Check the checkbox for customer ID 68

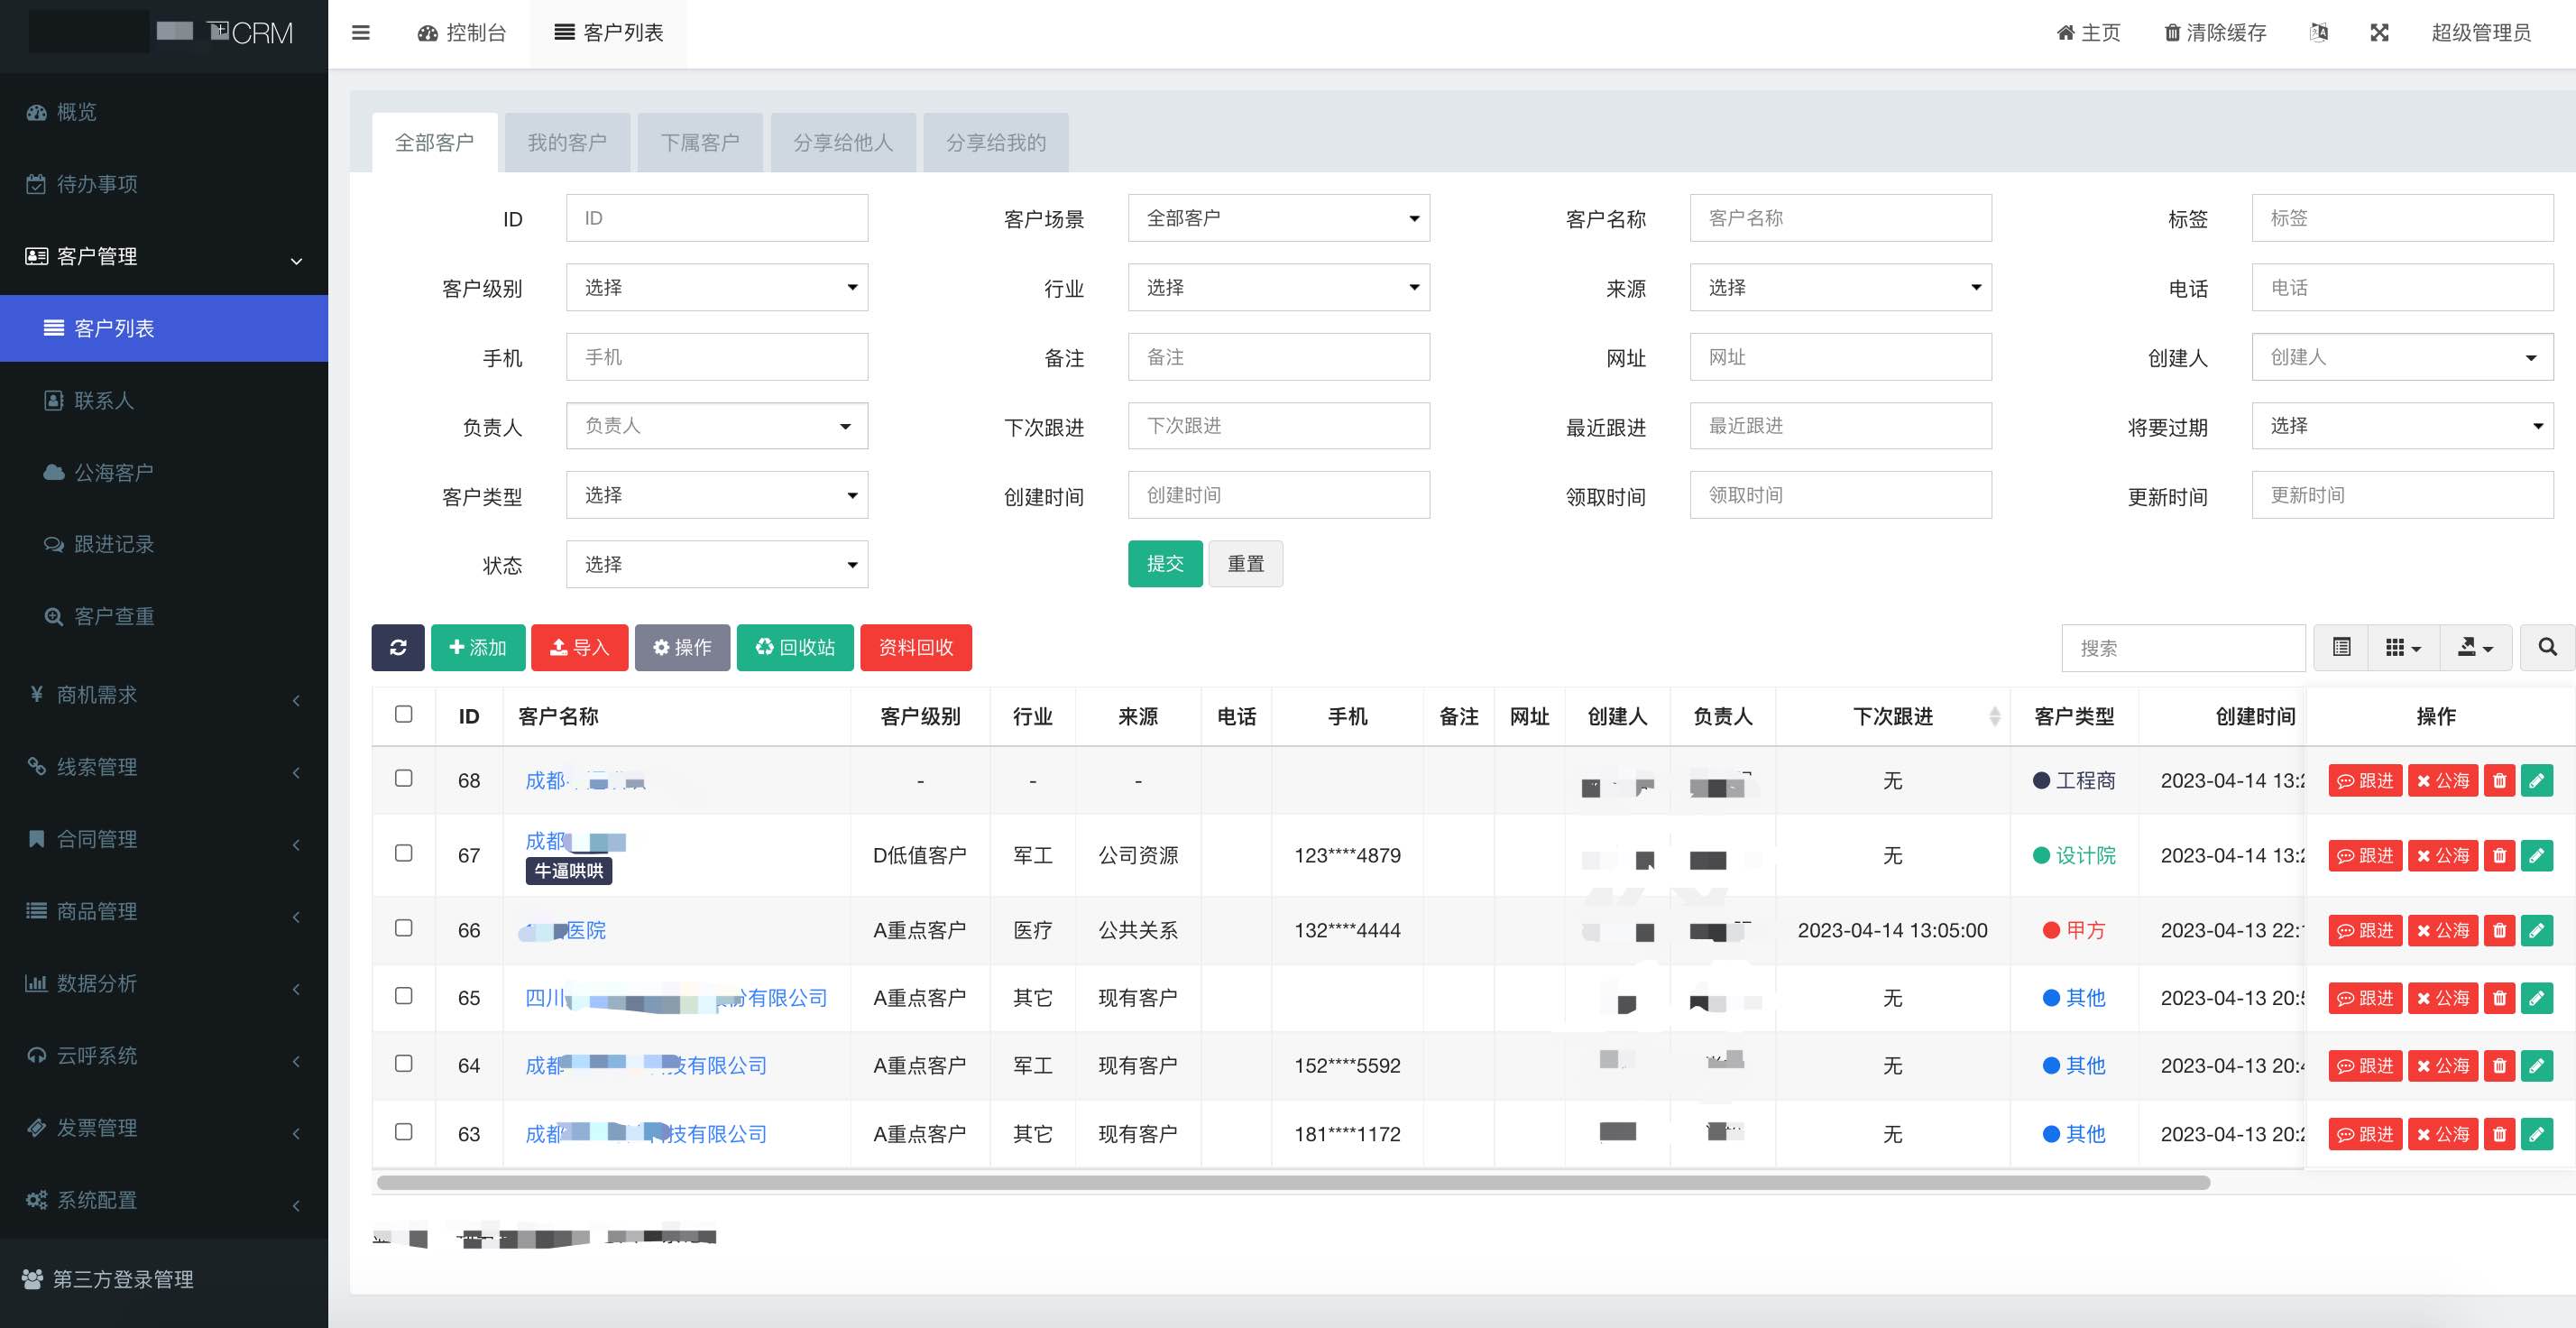pos(404,778)
